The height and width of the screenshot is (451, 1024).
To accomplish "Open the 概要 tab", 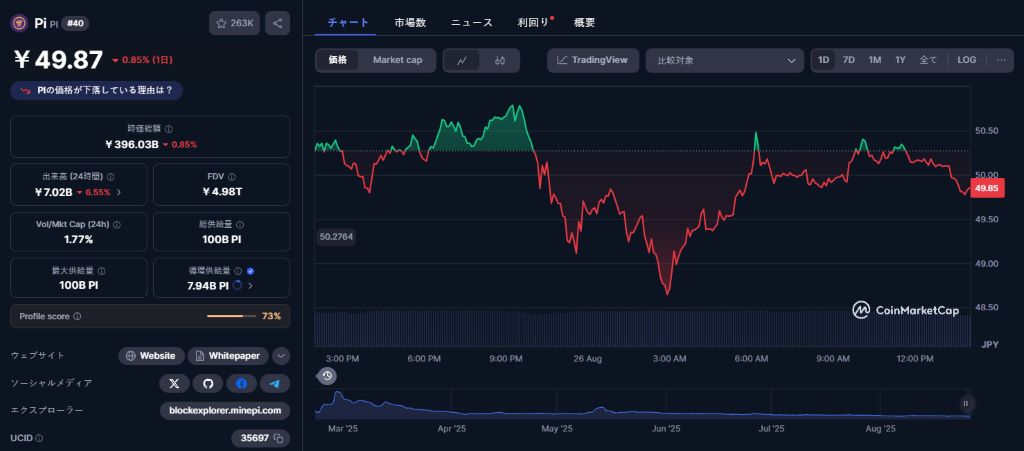I will pyautogui.click(x=584, y=23).
